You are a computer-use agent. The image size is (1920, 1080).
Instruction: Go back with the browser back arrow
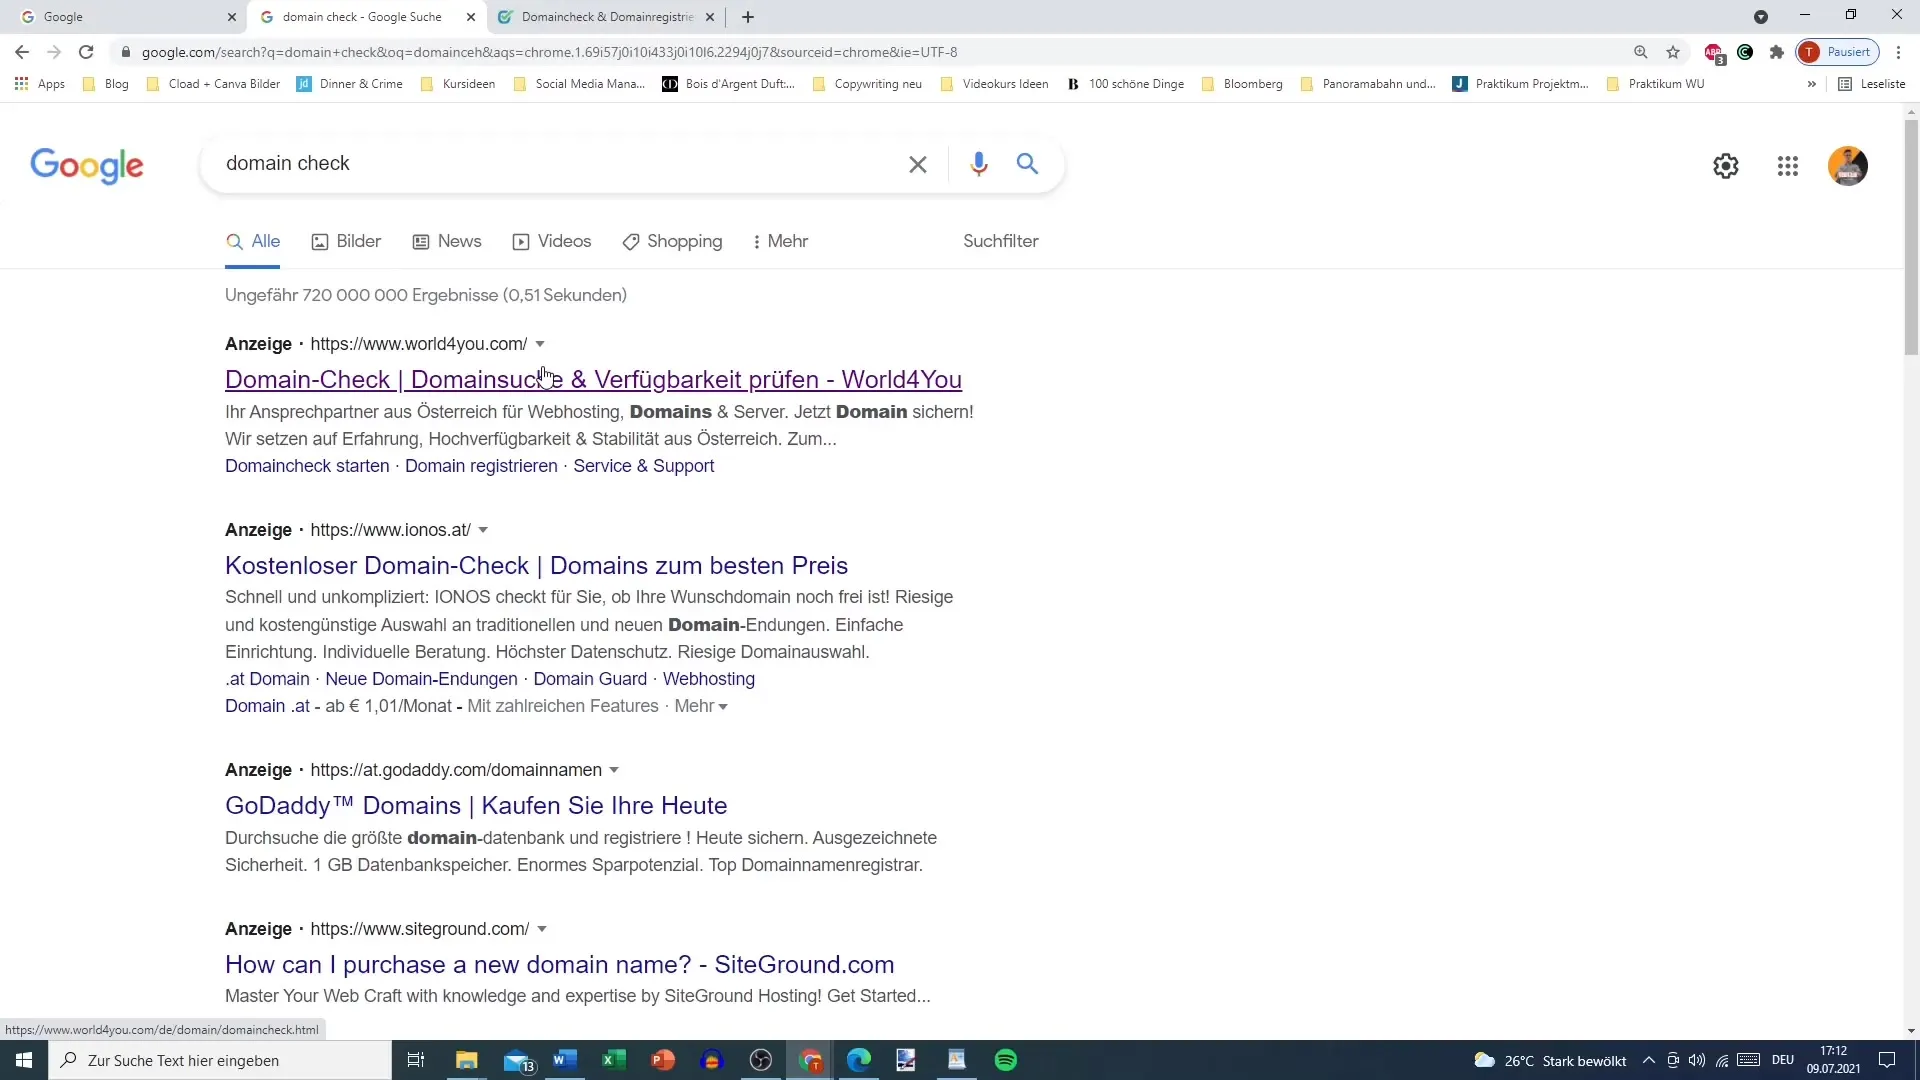[x=22, y=52]
